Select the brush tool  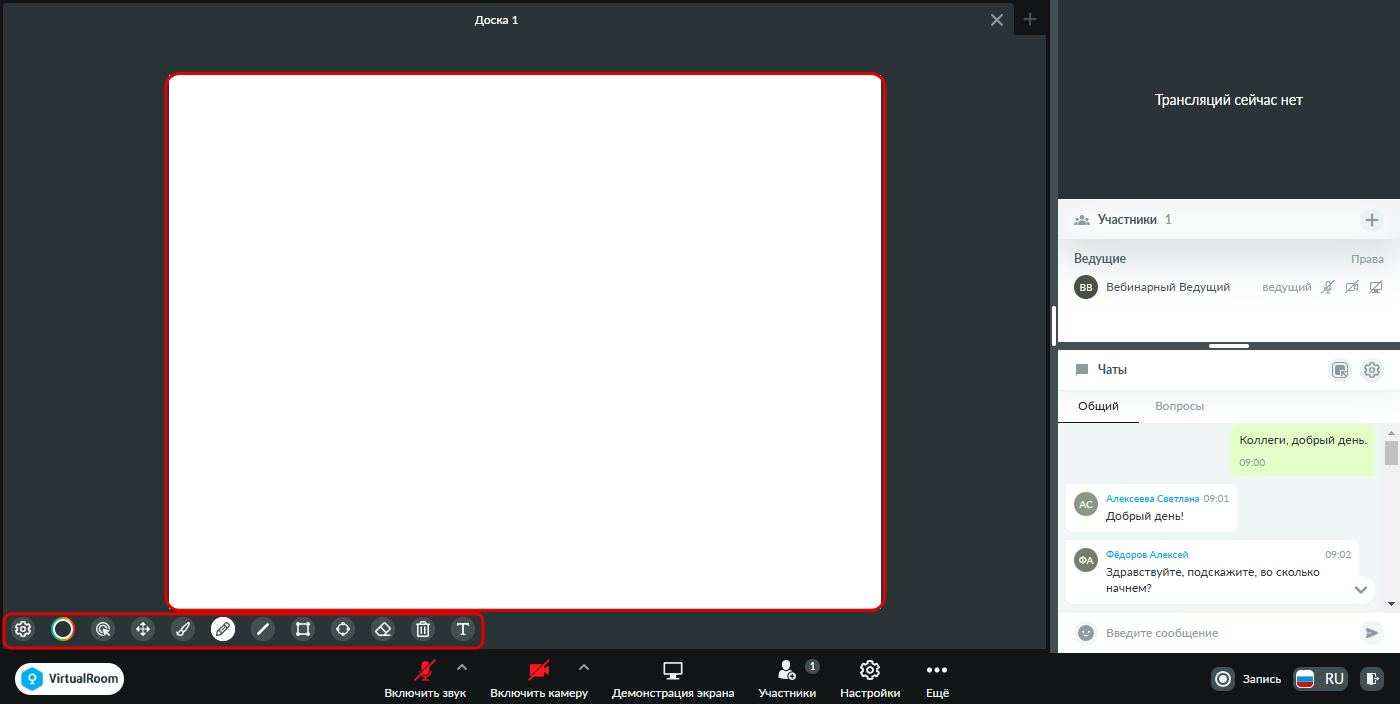[x=183, y=629]
